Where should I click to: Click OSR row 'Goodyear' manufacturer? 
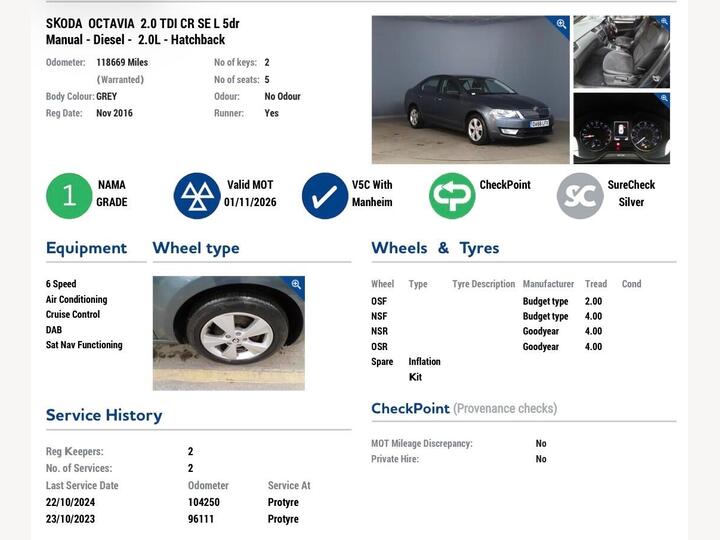point(541,347)
